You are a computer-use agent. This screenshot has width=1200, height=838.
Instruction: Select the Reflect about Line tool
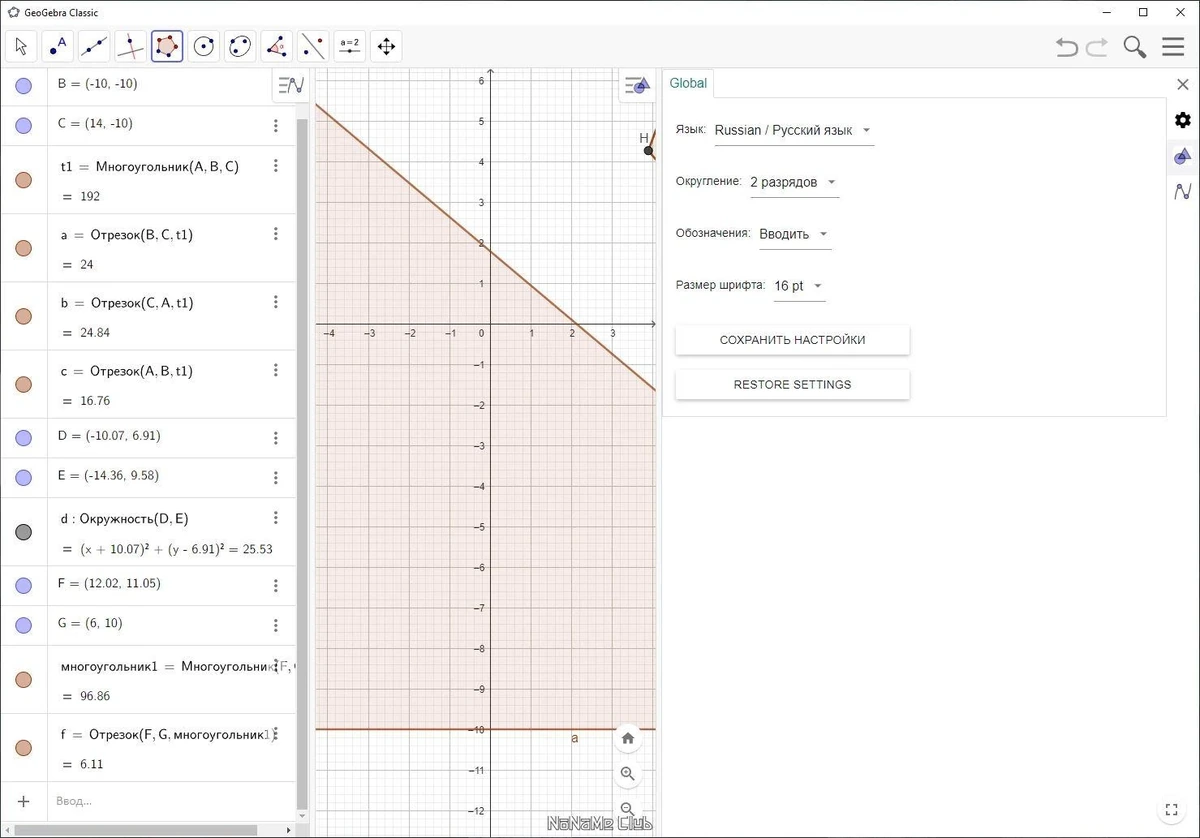pyautogui.click(x=313, y=46)
